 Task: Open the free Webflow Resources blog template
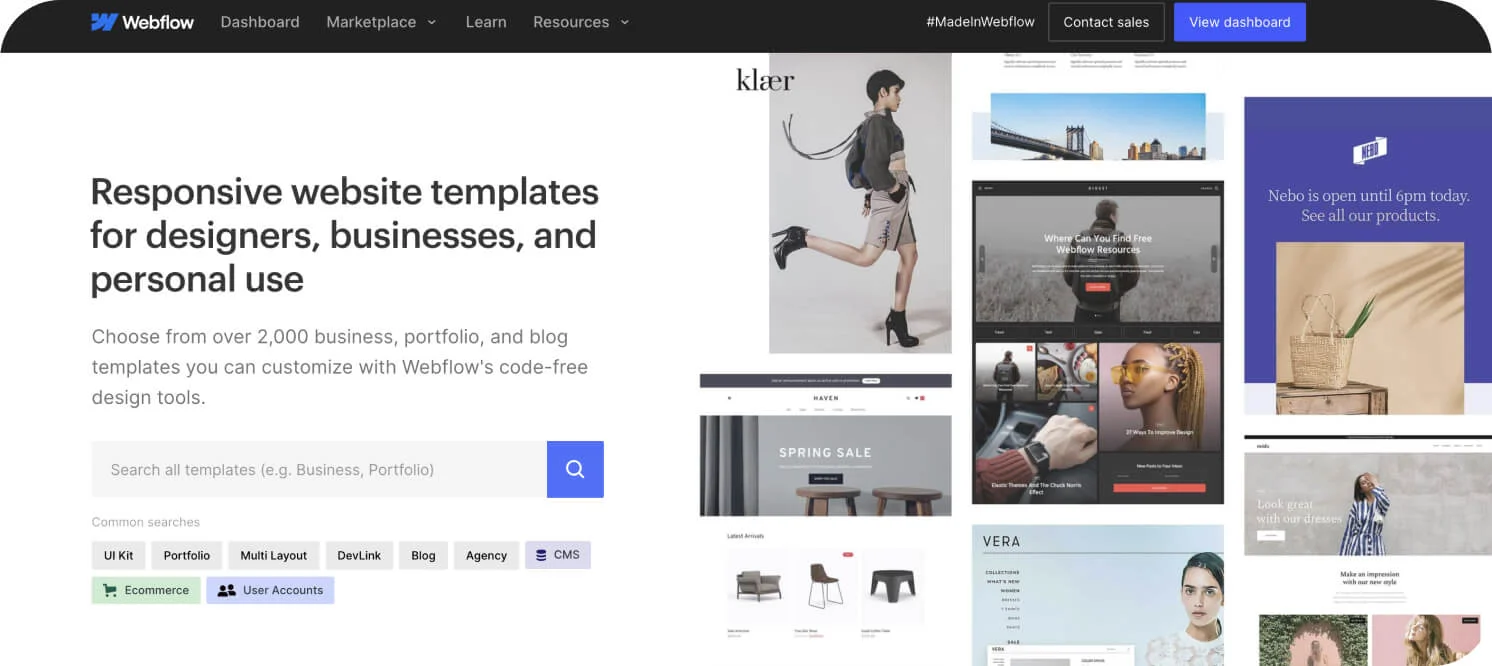pyautogui.click(x=1098, y=342)
